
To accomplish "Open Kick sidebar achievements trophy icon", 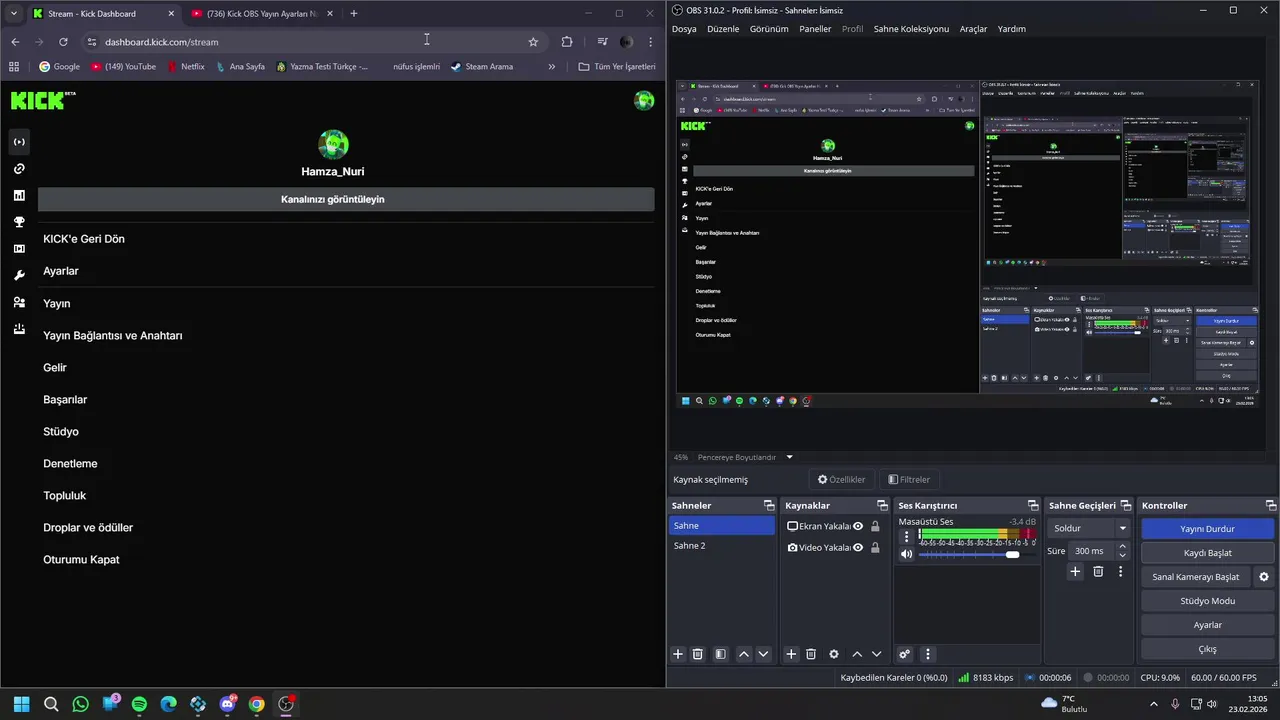I will 19,222.
